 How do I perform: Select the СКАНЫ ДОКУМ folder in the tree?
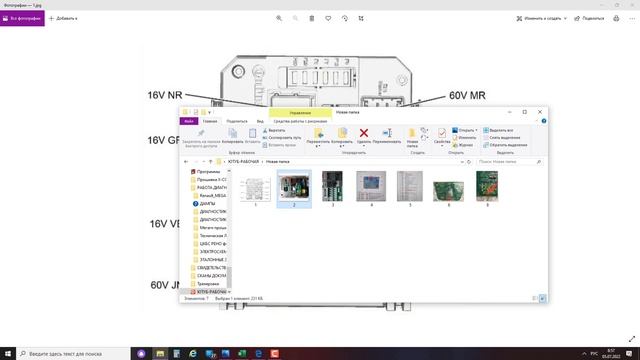(x=208, y=276)
